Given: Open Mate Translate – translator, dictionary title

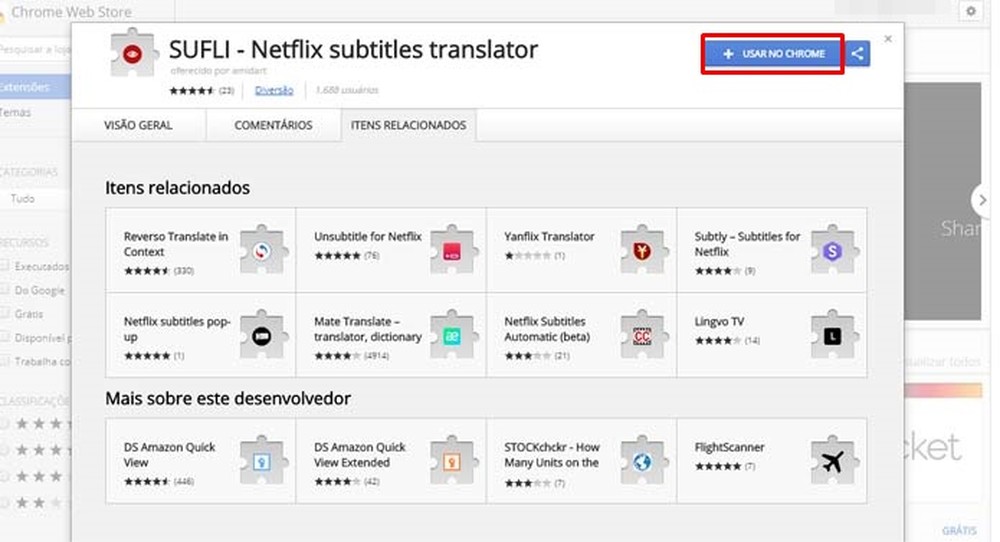Looking at the screenshot, I should tap(367, 329).
